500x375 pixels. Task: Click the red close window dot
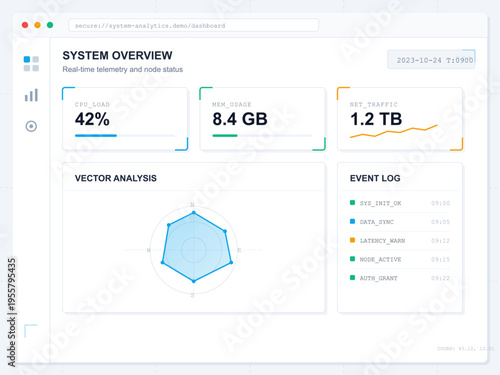(x=25, y=25)
